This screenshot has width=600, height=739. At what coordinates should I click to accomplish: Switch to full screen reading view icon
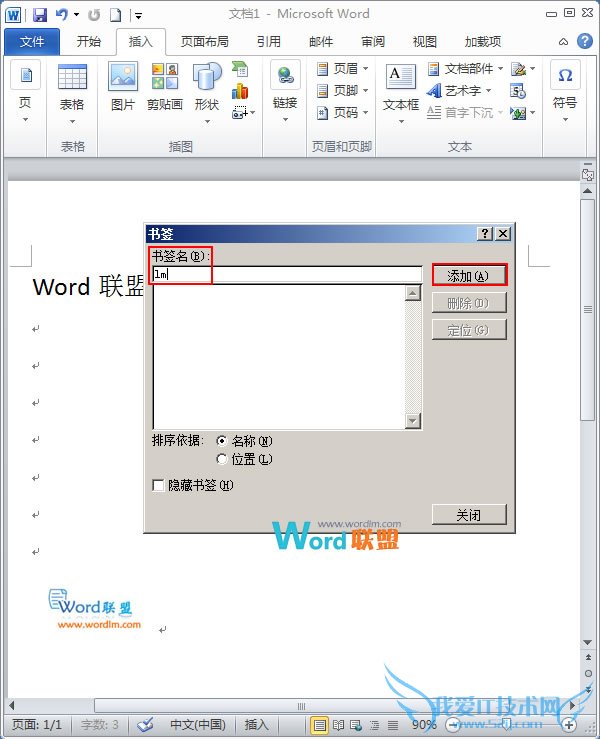click(338, 725)
